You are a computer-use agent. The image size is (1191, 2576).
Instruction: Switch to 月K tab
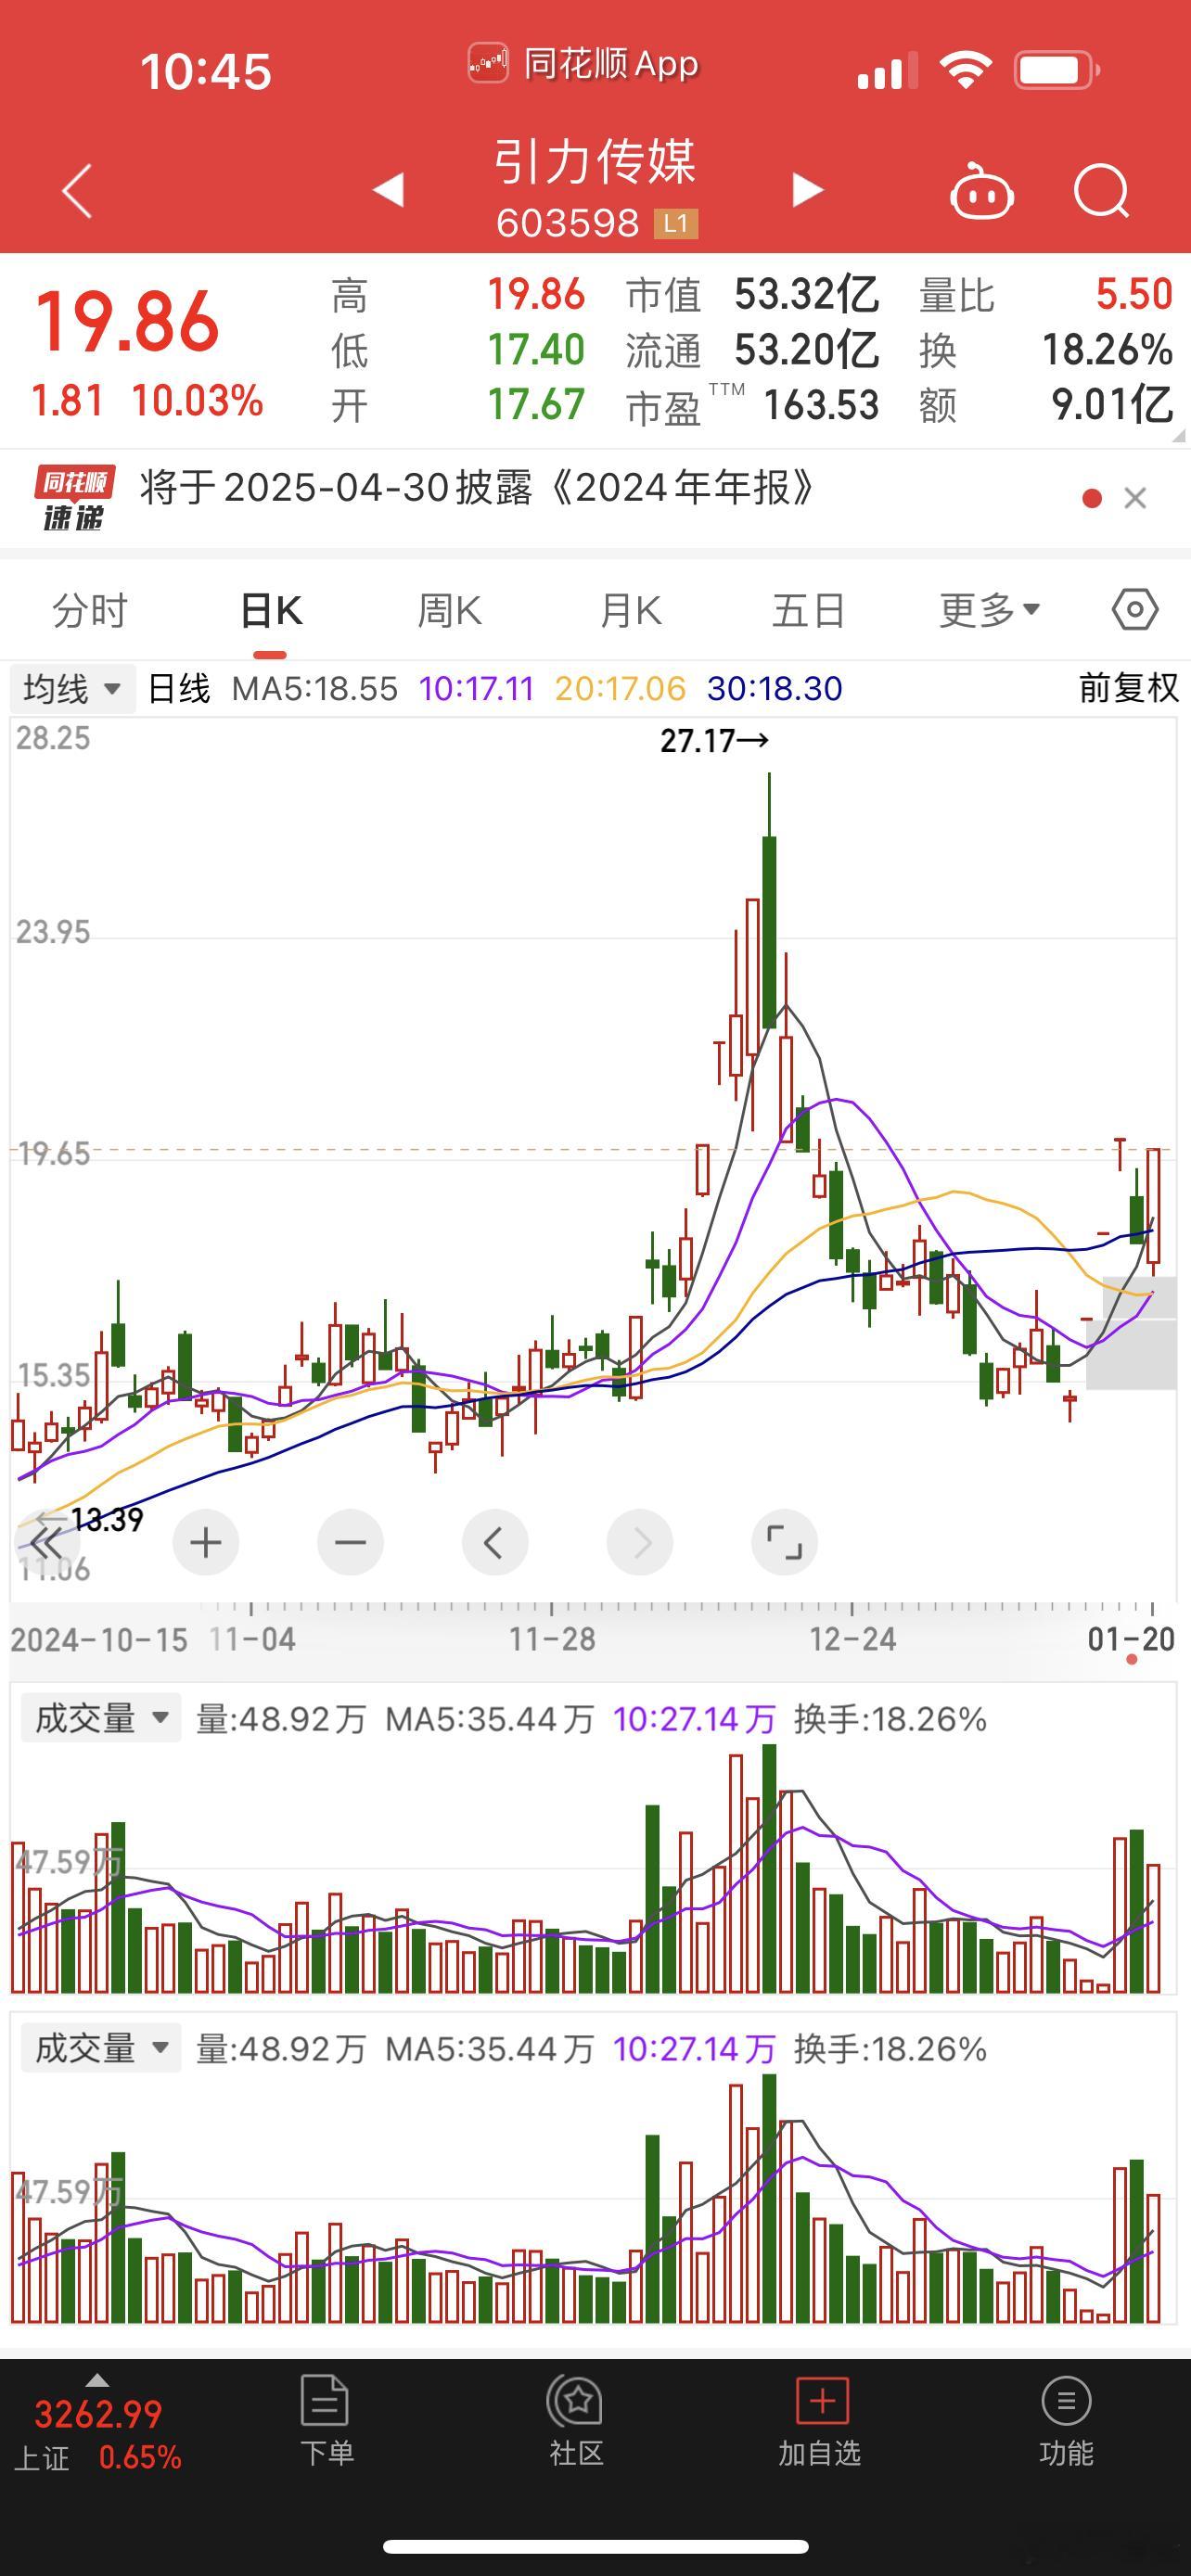point(630,610)
